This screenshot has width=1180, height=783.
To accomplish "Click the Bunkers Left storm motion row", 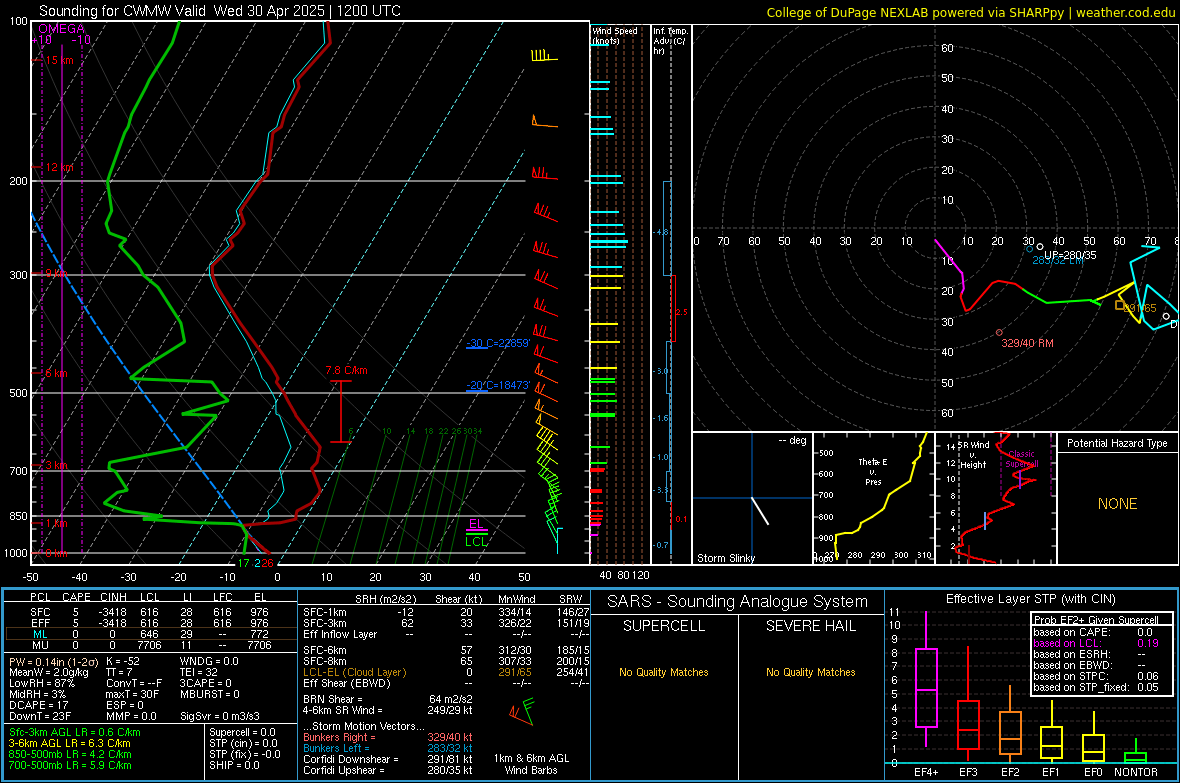I will tap(388, 748).
